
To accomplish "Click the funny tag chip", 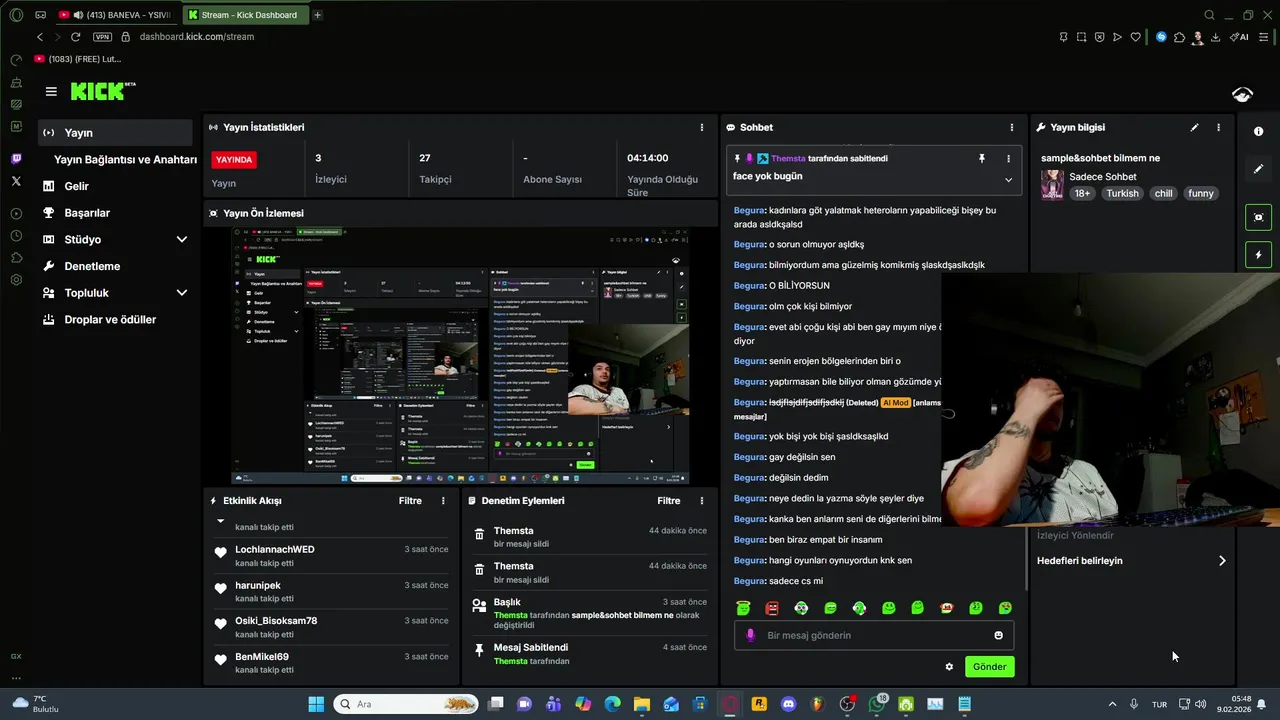I will pos(1201,194).
